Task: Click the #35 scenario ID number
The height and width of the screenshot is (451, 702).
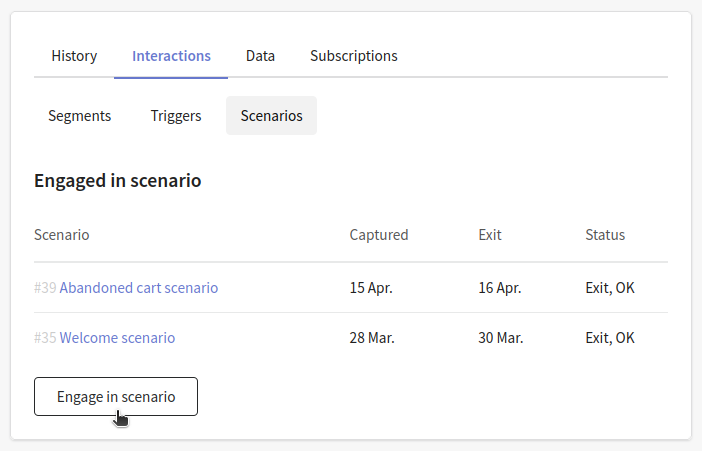Action: tap(45, 338)
